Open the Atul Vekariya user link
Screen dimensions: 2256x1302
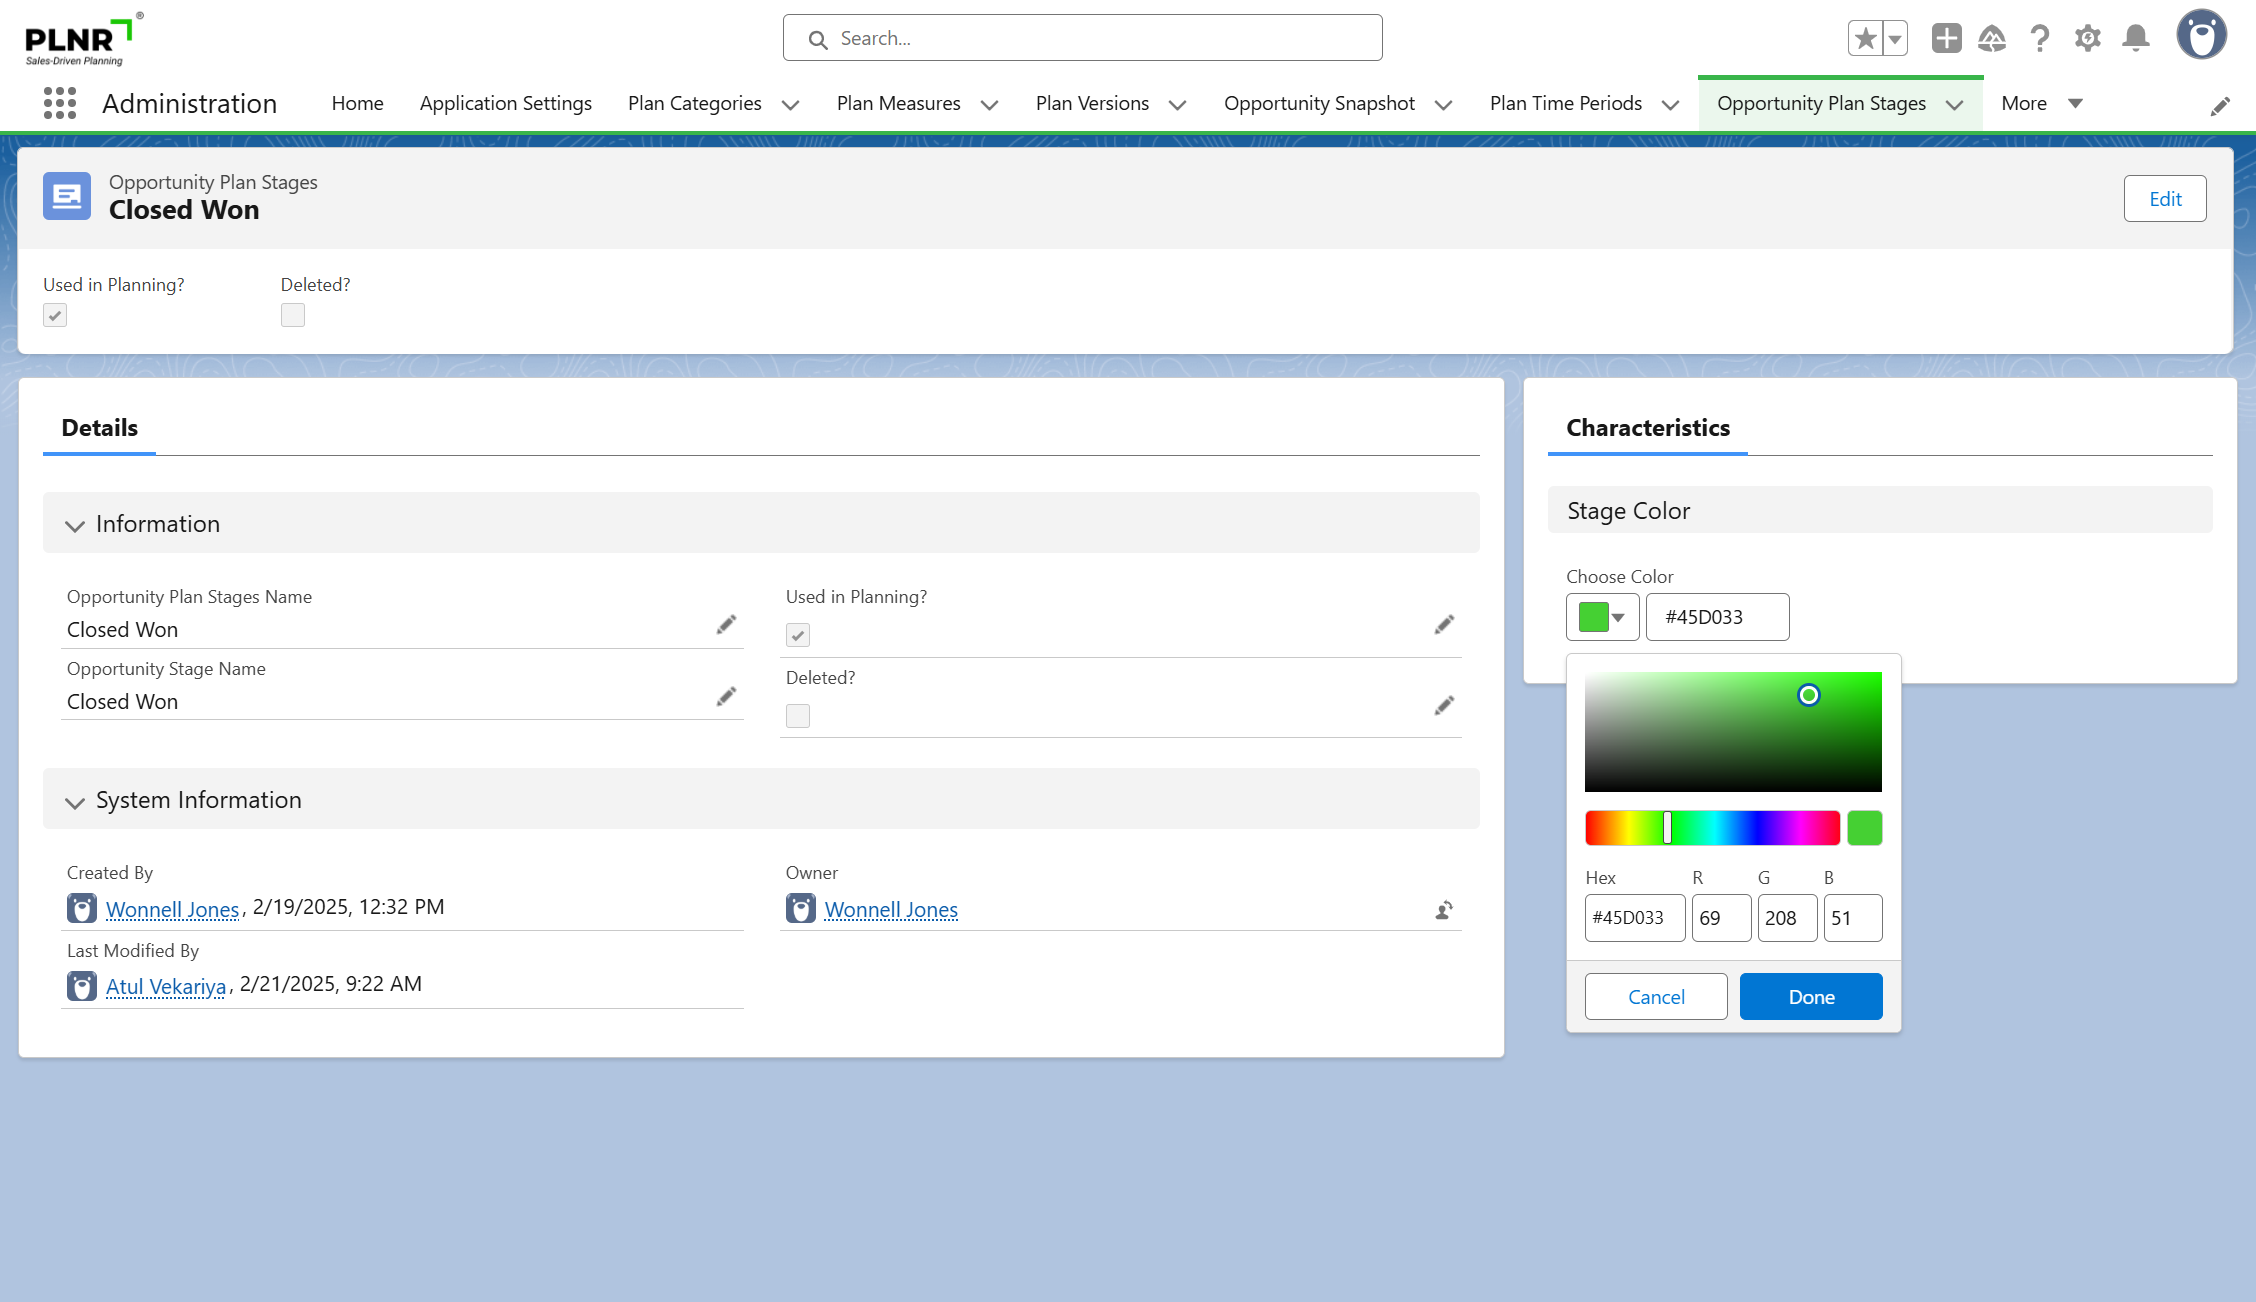pyautogui.click(x=166, y=987)
